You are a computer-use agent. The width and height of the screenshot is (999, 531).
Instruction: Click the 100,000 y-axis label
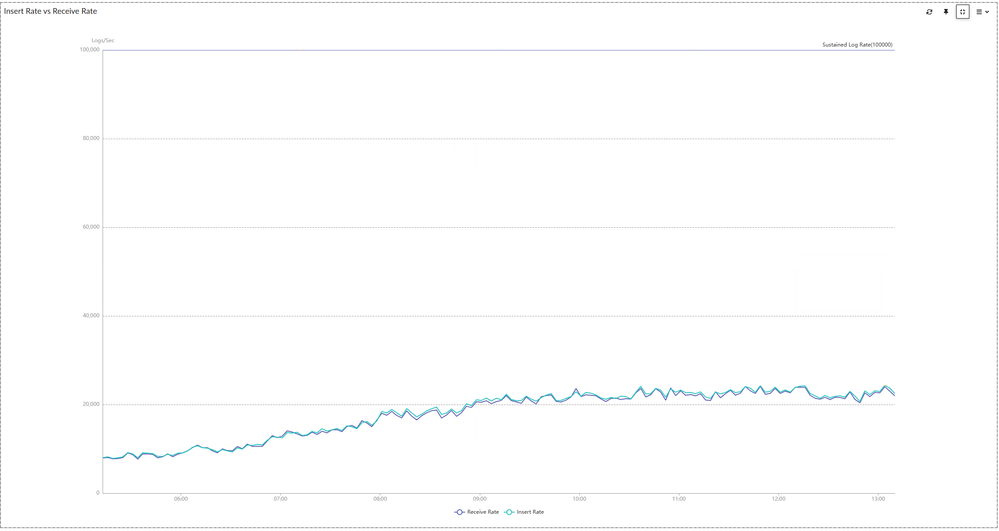[89, 50]
